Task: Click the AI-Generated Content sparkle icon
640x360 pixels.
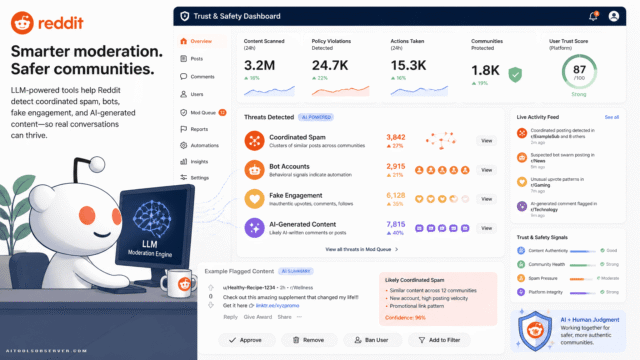Action: [254, 228]
